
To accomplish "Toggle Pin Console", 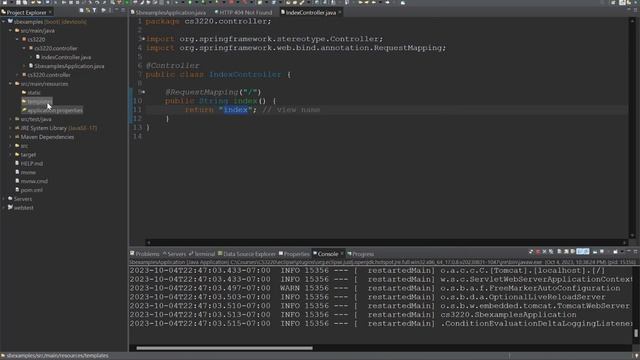I will (x=595, y=251).
